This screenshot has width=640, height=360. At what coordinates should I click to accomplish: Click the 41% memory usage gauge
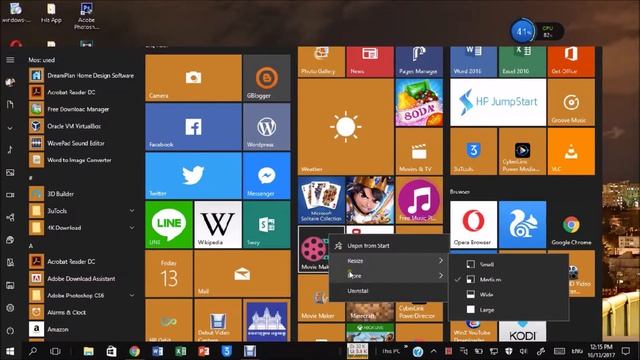click(x=523, y=31)
